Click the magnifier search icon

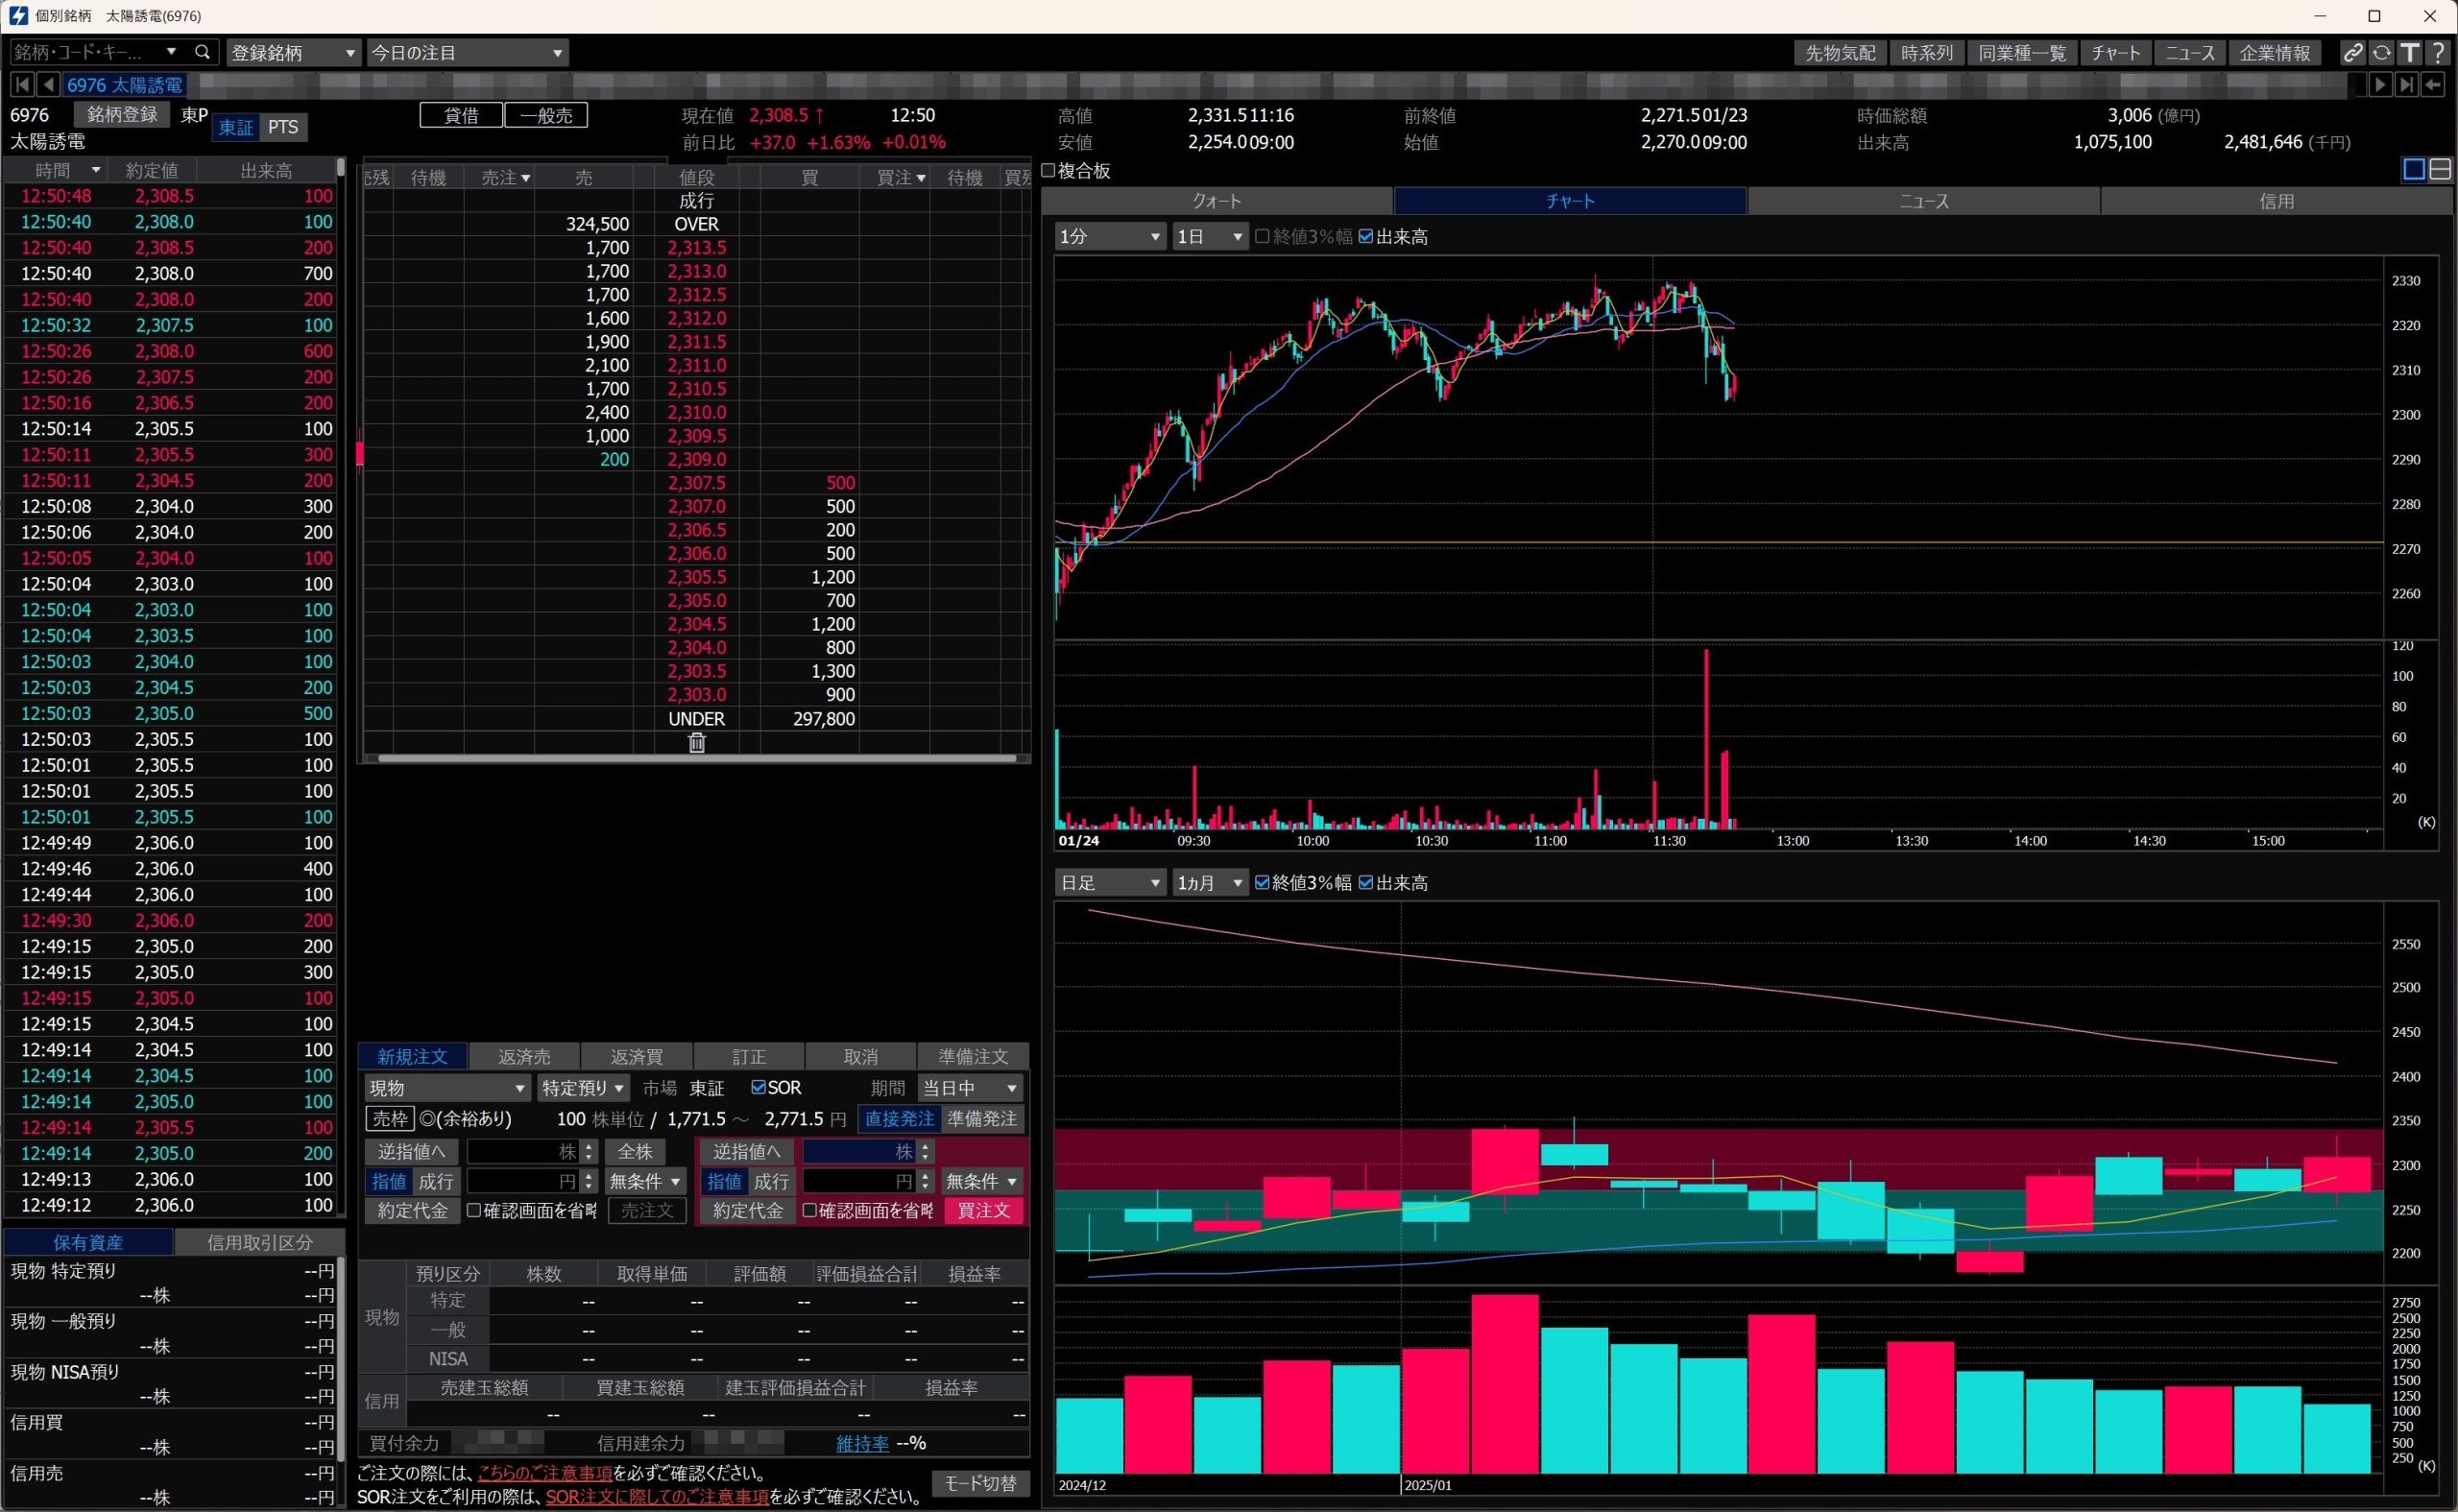click(x=202, y=52)
